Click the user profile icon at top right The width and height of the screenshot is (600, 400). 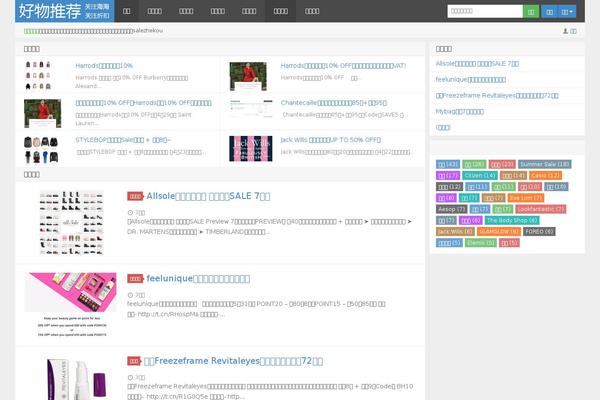click(x=565, y=31)
